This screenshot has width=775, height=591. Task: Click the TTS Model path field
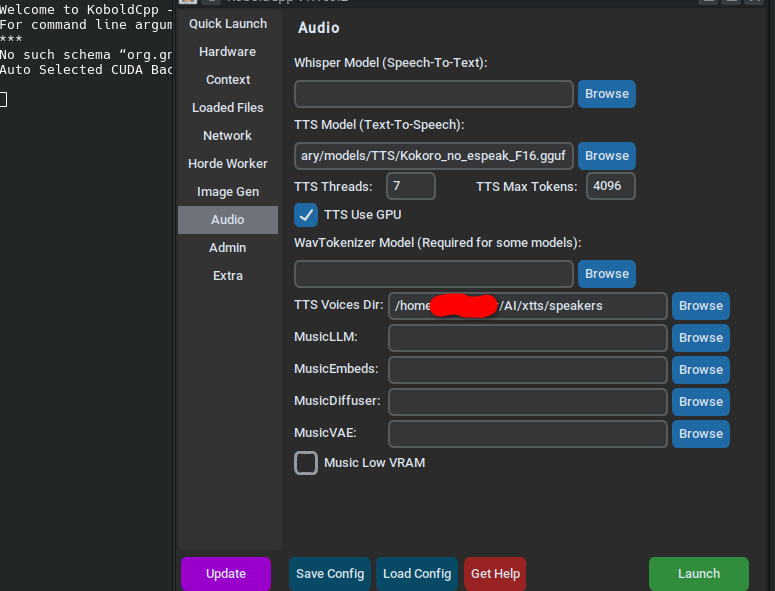433,156
